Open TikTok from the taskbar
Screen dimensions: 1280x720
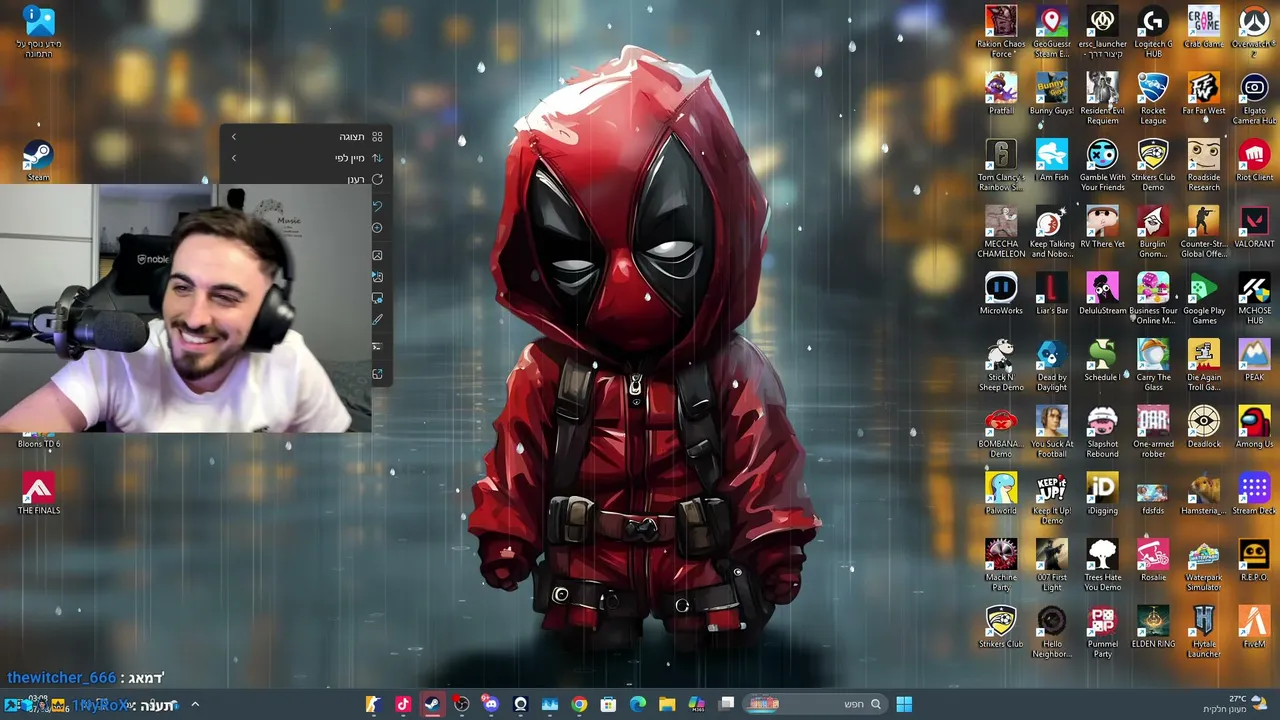(403, 704)
